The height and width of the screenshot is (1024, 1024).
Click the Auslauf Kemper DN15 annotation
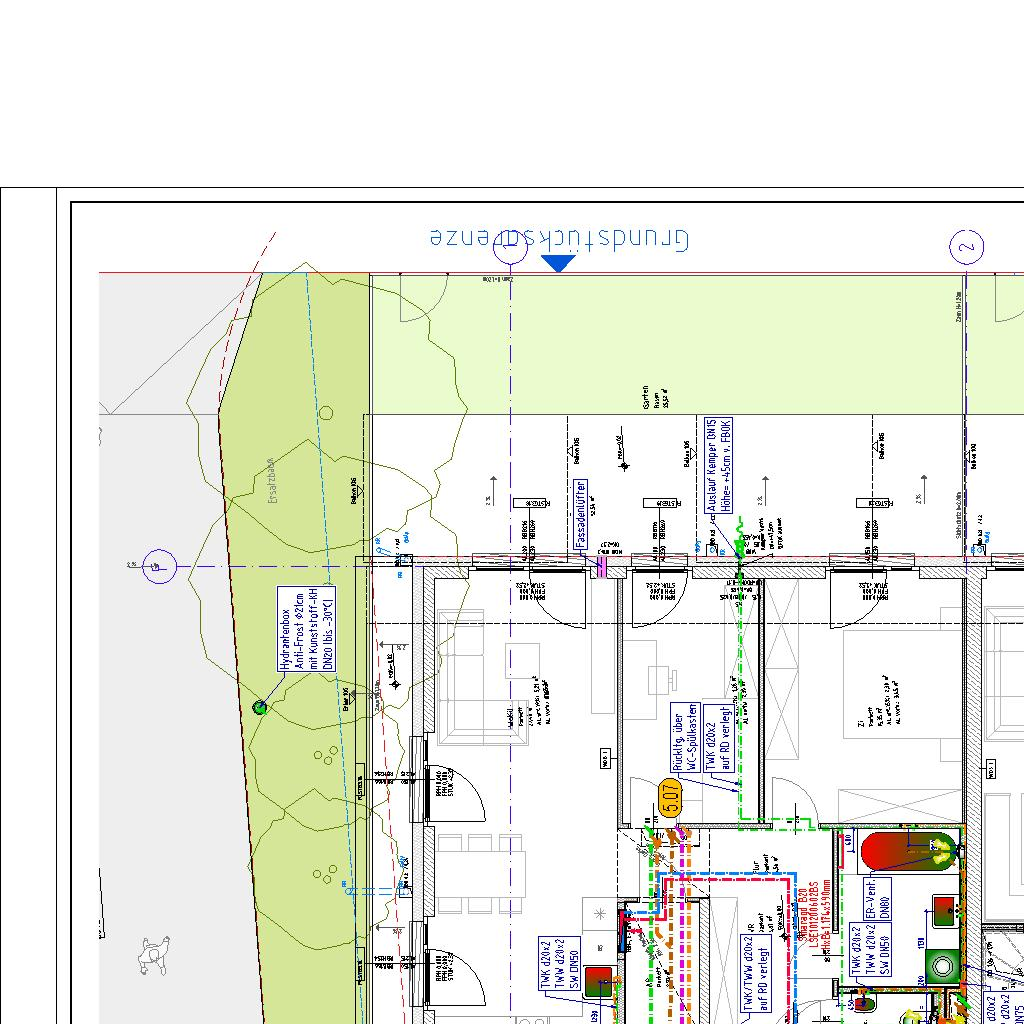click(719, 465)
